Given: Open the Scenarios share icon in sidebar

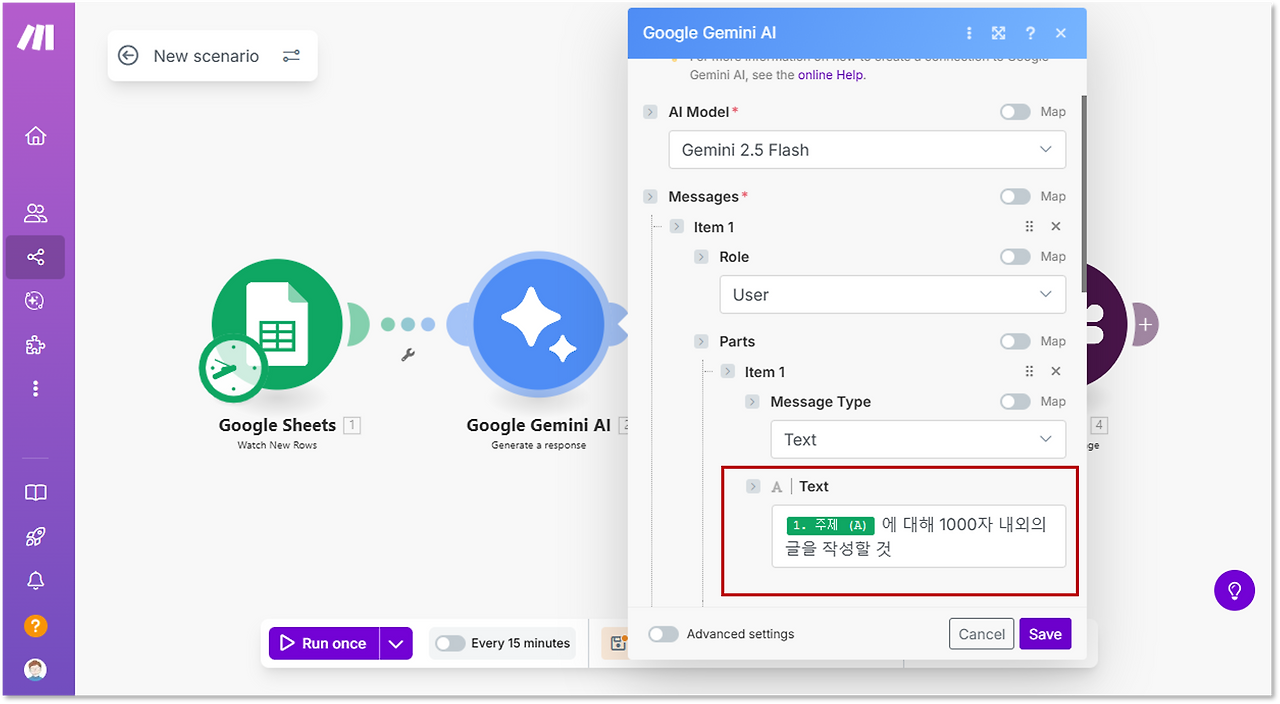Looking at the screenshot, I should click(x=36, y=257).
